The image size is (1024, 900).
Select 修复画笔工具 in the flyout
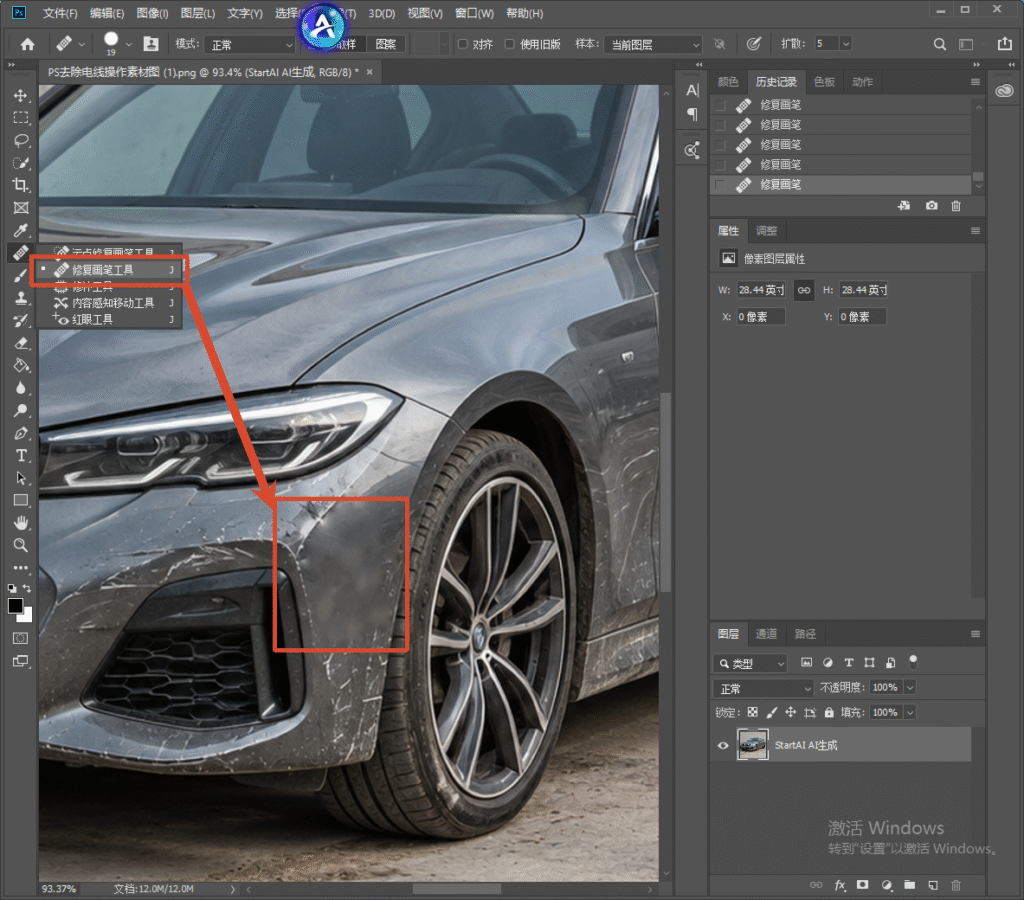pos(109,270)
